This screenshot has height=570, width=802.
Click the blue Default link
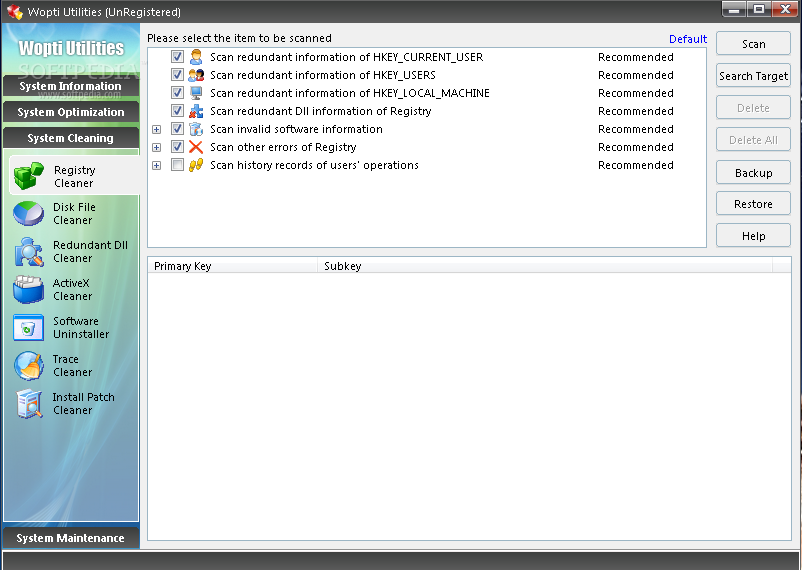(x=688, y=39)
